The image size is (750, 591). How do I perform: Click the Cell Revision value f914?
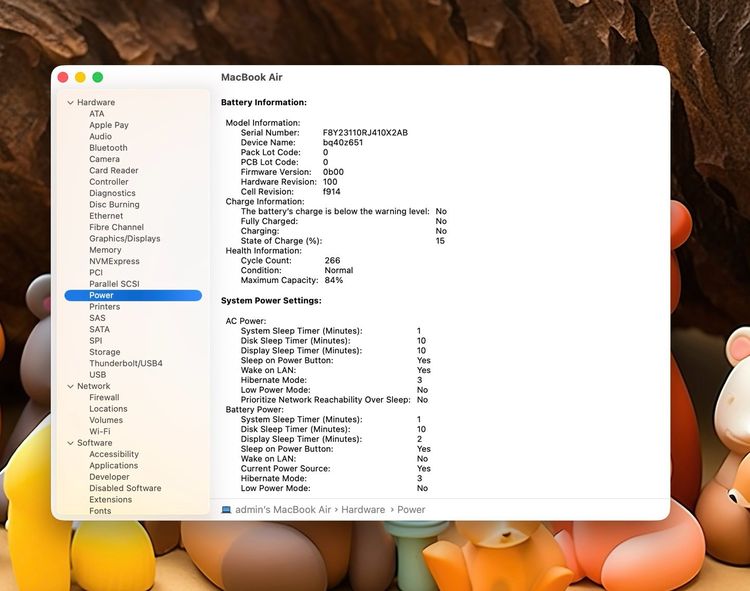(x=331, y=192)
